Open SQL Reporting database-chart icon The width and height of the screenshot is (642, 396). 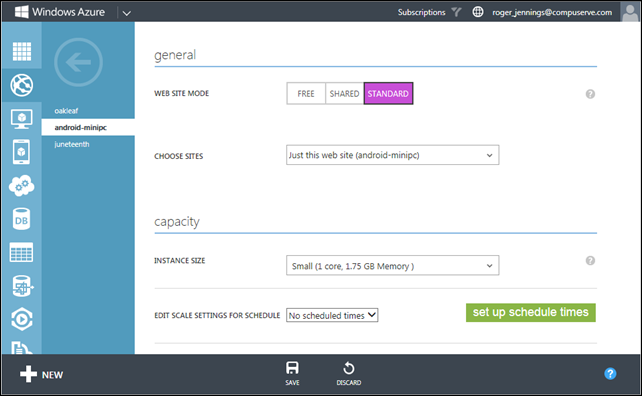pyautogui.click(x=23, y=286)
